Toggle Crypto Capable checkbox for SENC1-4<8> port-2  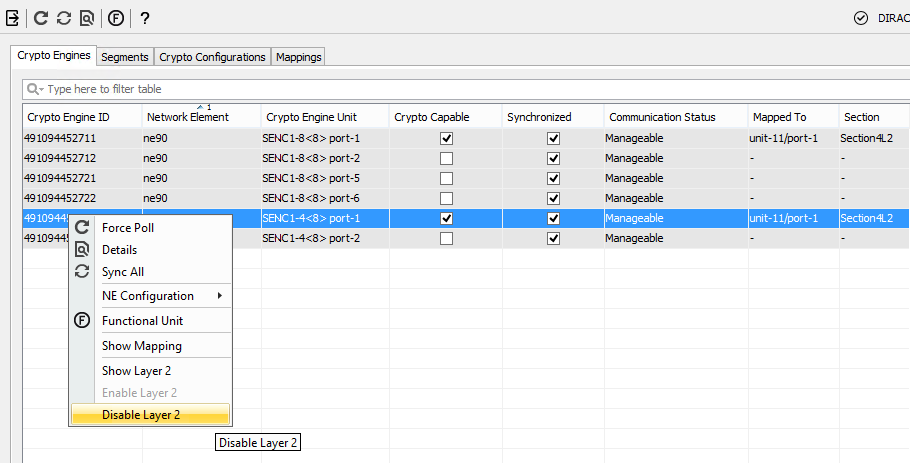click(446, 238)
